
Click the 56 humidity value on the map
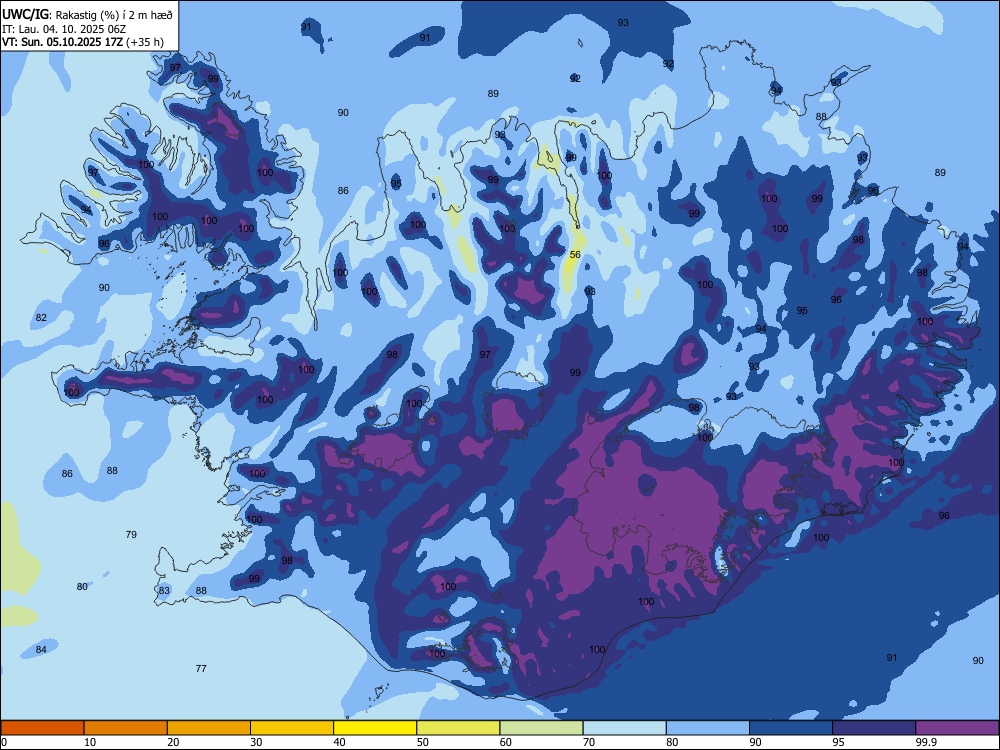point(575,254)
